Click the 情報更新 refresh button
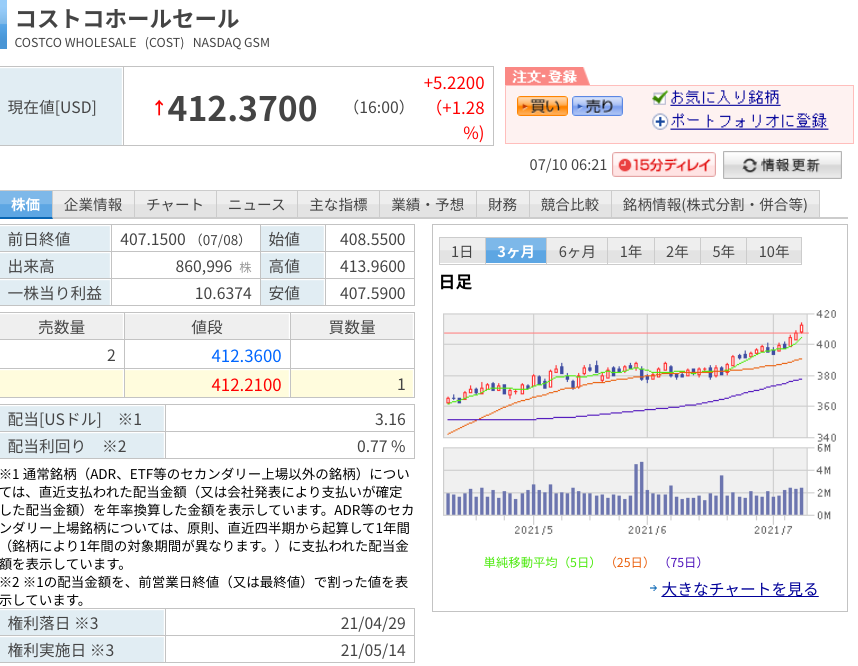The image size is (858, 666). (782, 165)
